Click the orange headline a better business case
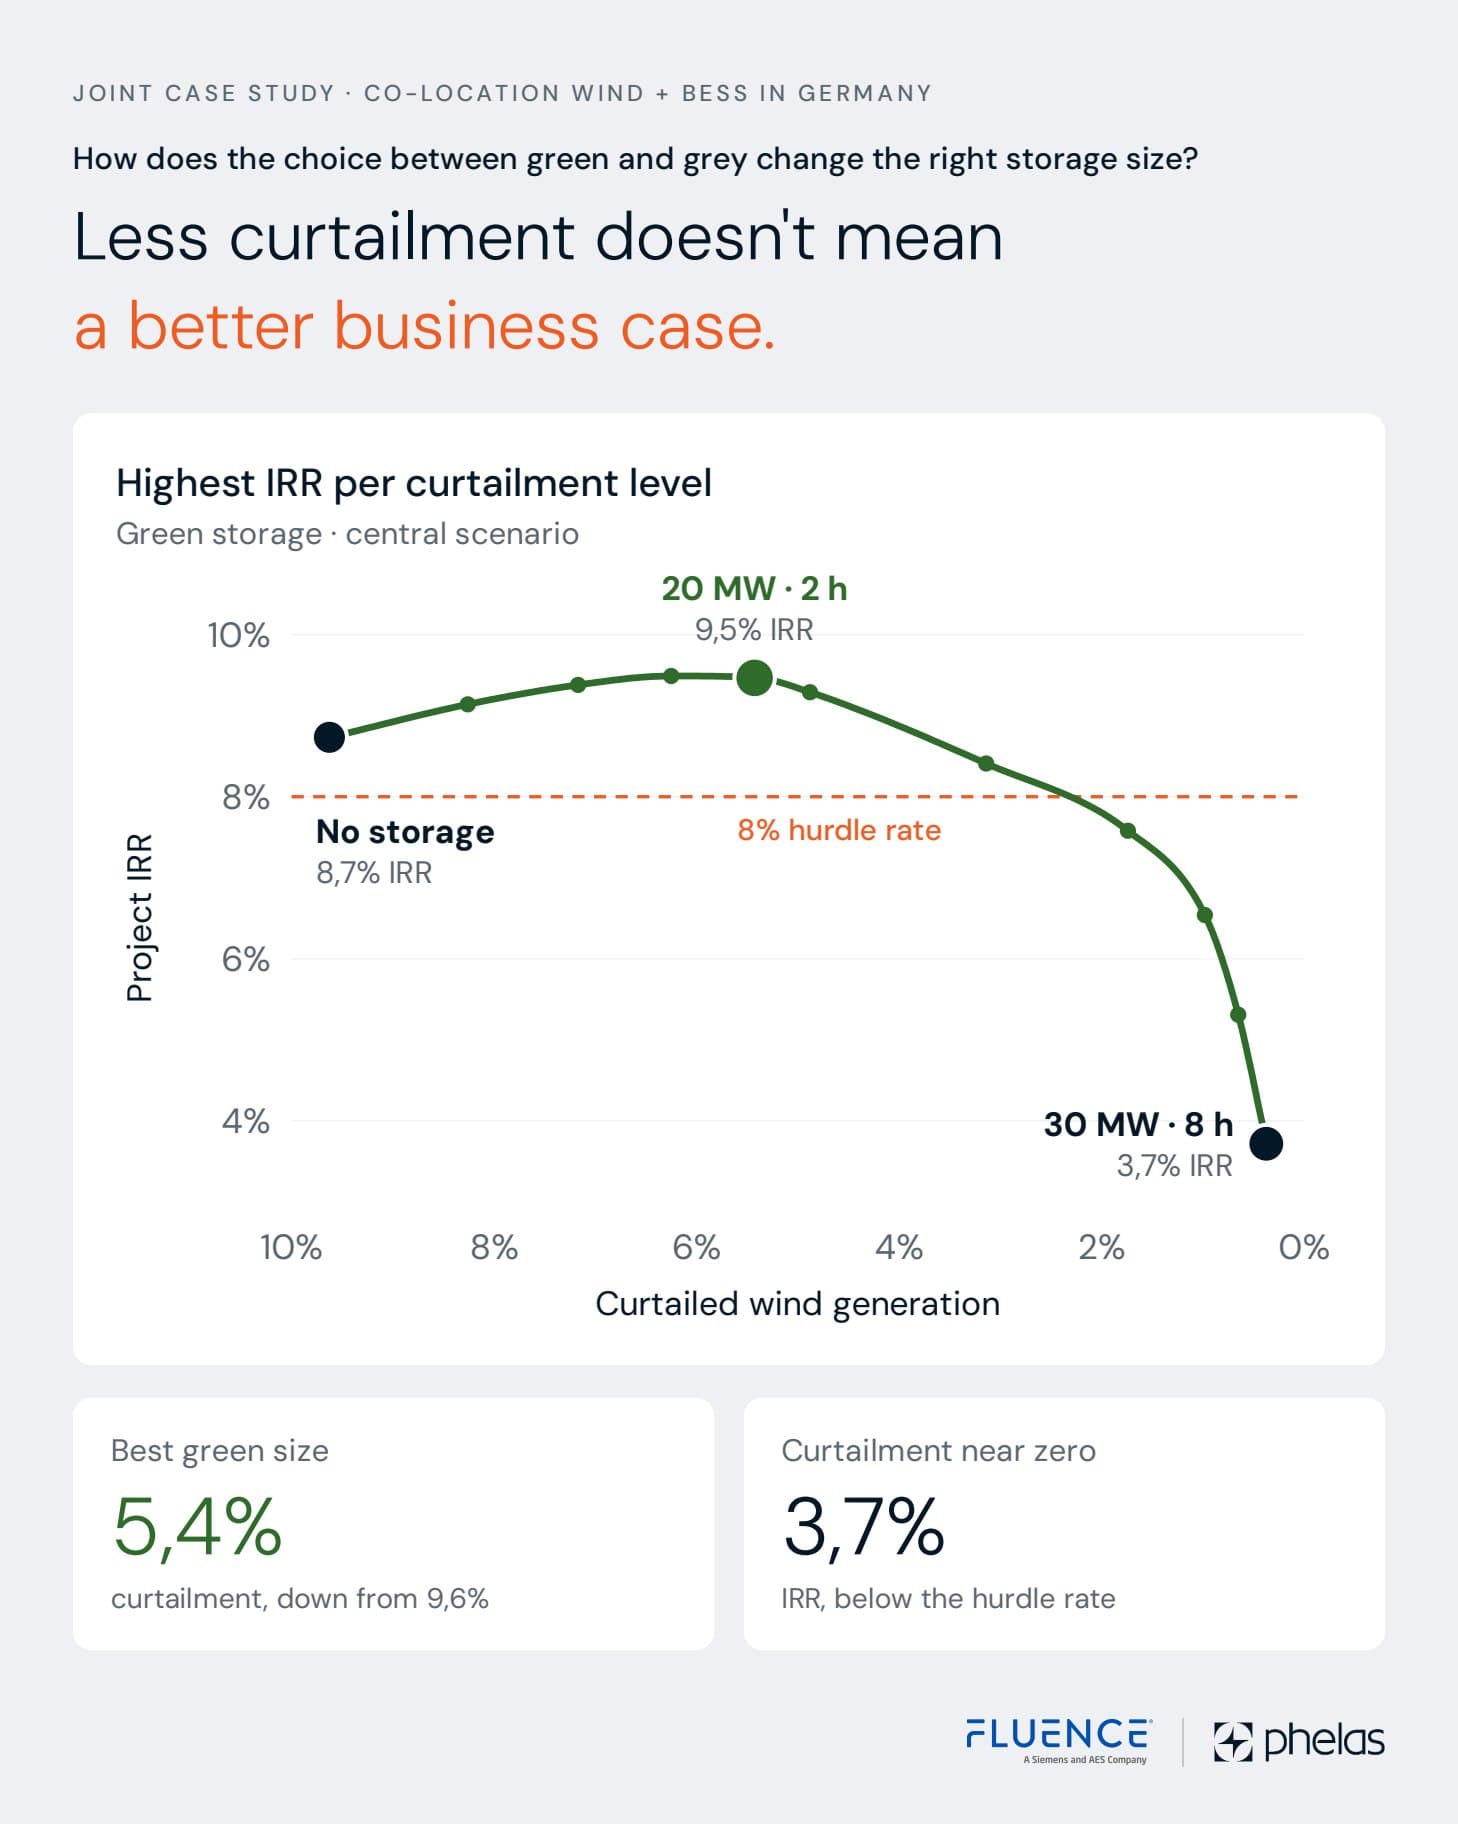Viewport: 1458px width, 1824px height. point(425,326)
